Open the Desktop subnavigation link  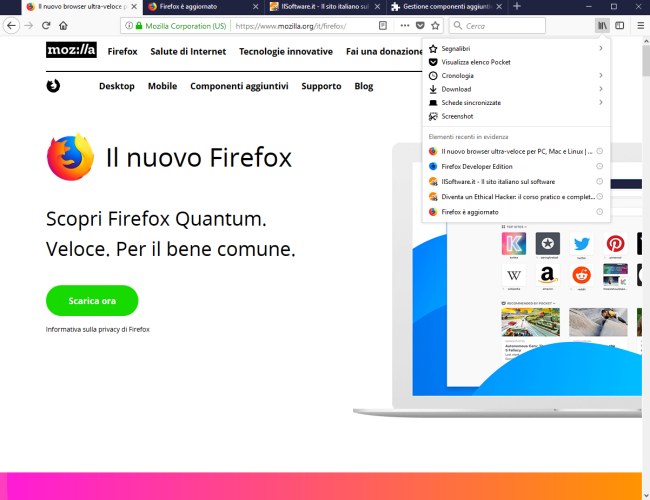[x=116, y=86]
